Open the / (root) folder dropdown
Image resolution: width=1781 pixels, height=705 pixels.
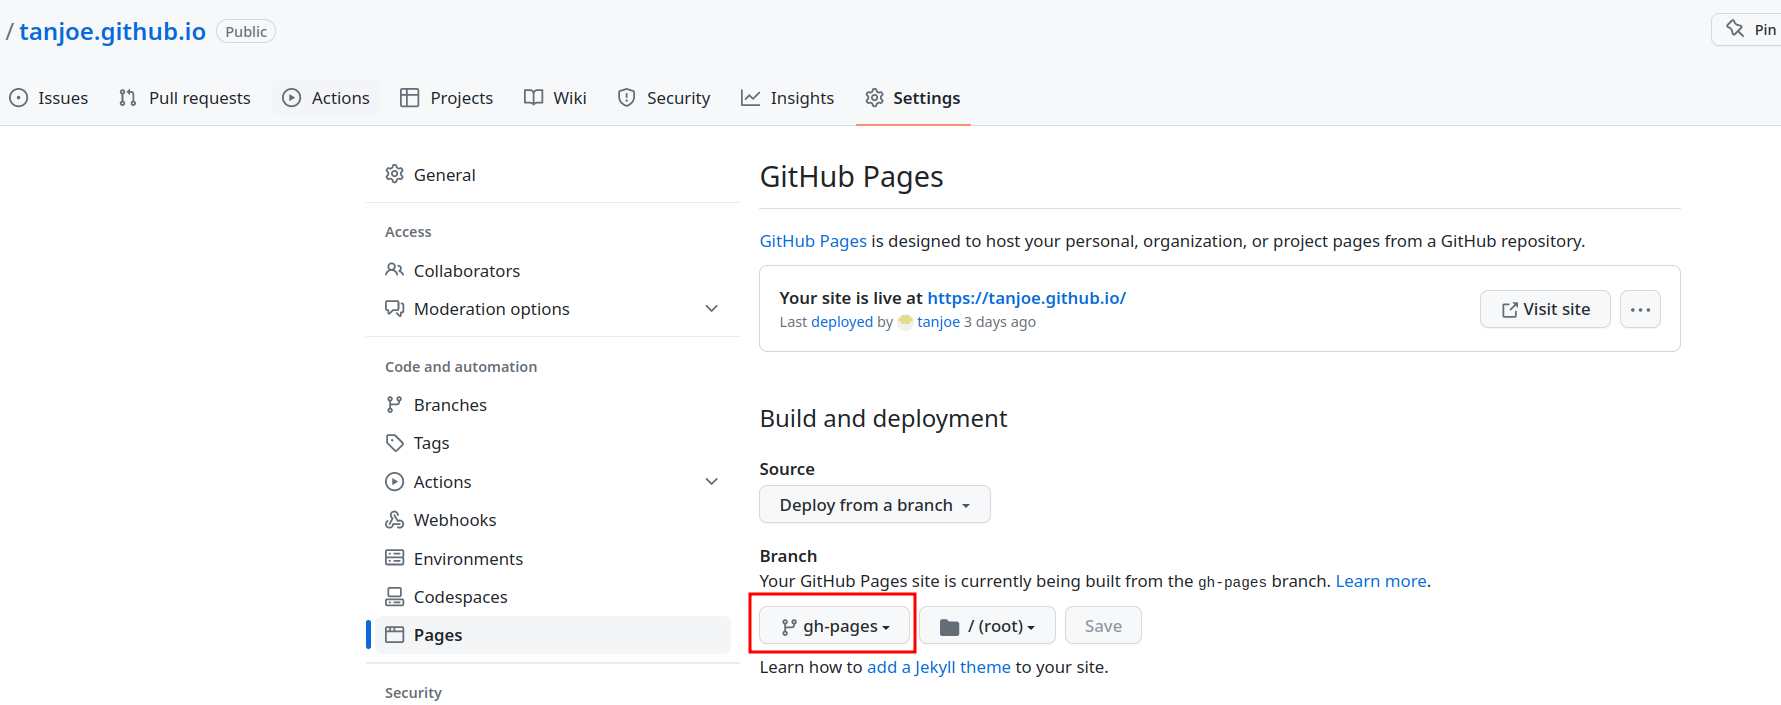987,626
